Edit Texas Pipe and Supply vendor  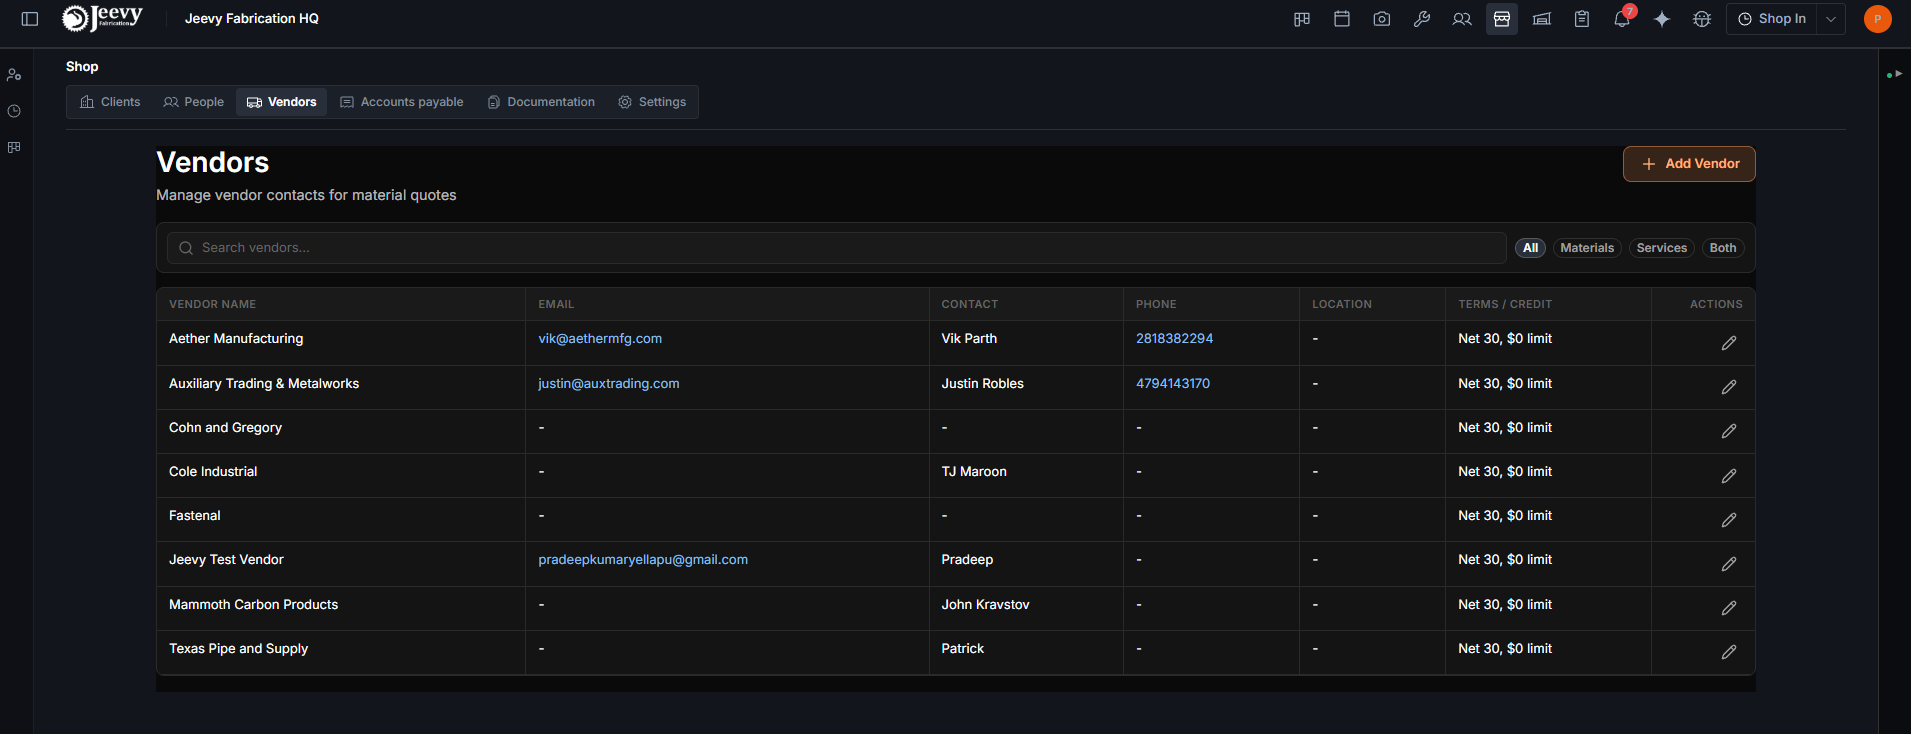coord(1728,652)
